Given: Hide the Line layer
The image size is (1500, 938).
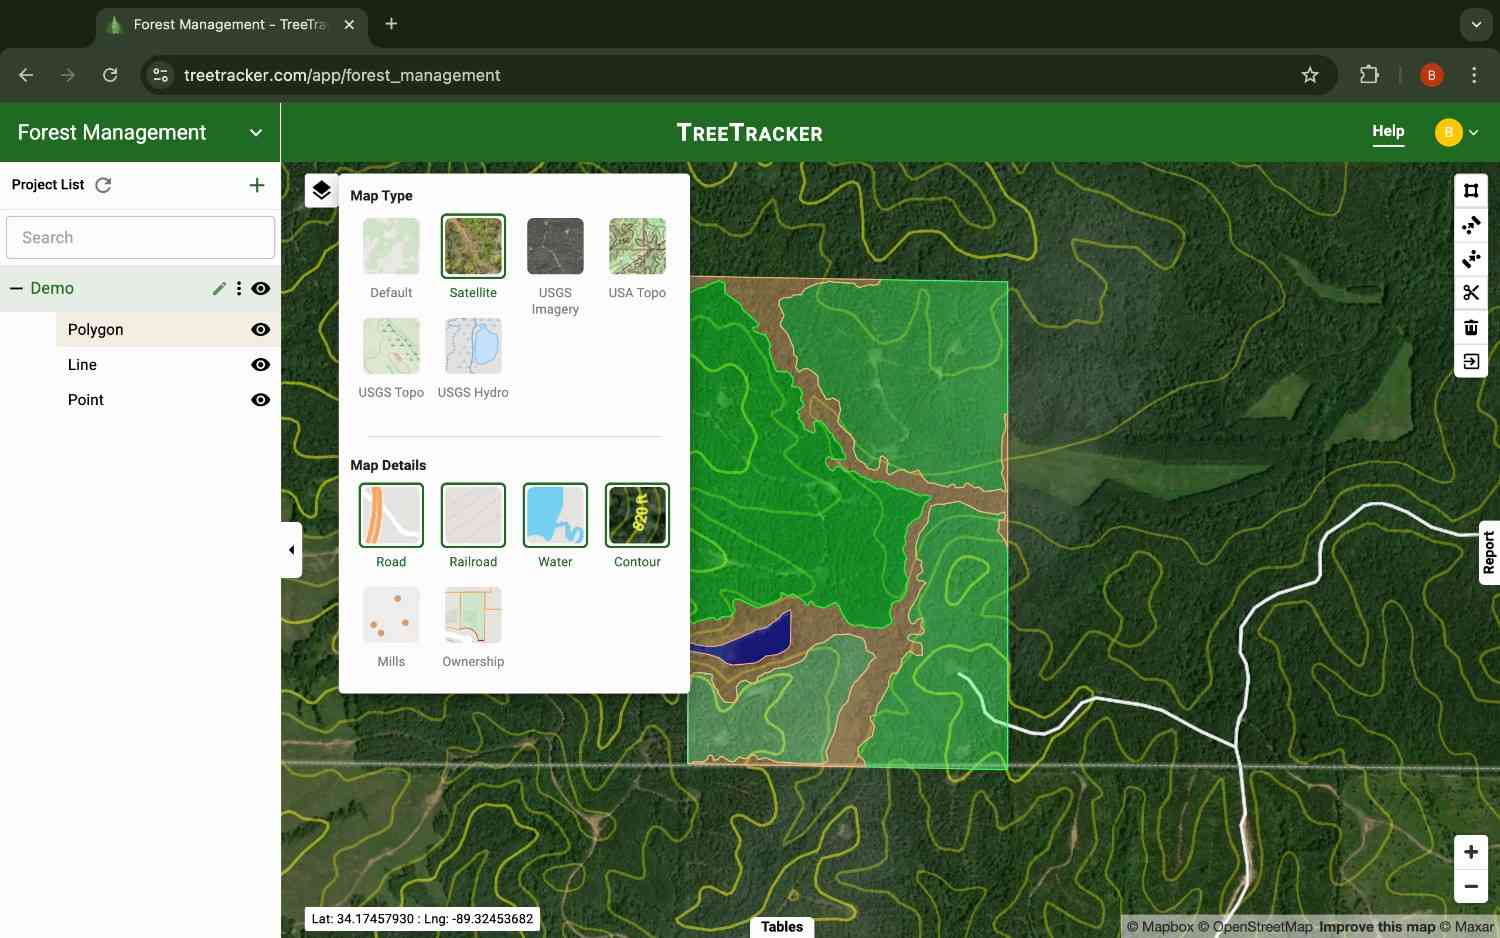Looking at the screenshot, I should tap(260, 364).
